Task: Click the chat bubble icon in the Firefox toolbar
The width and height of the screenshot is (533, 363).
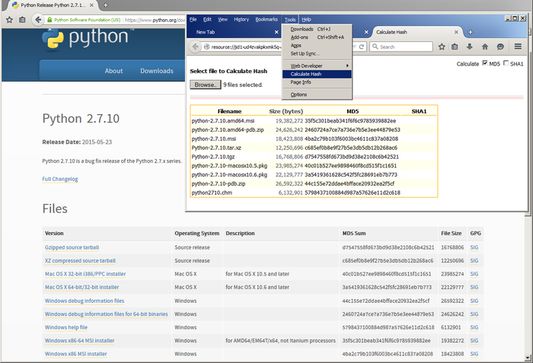Action: (x=500, y=47)
